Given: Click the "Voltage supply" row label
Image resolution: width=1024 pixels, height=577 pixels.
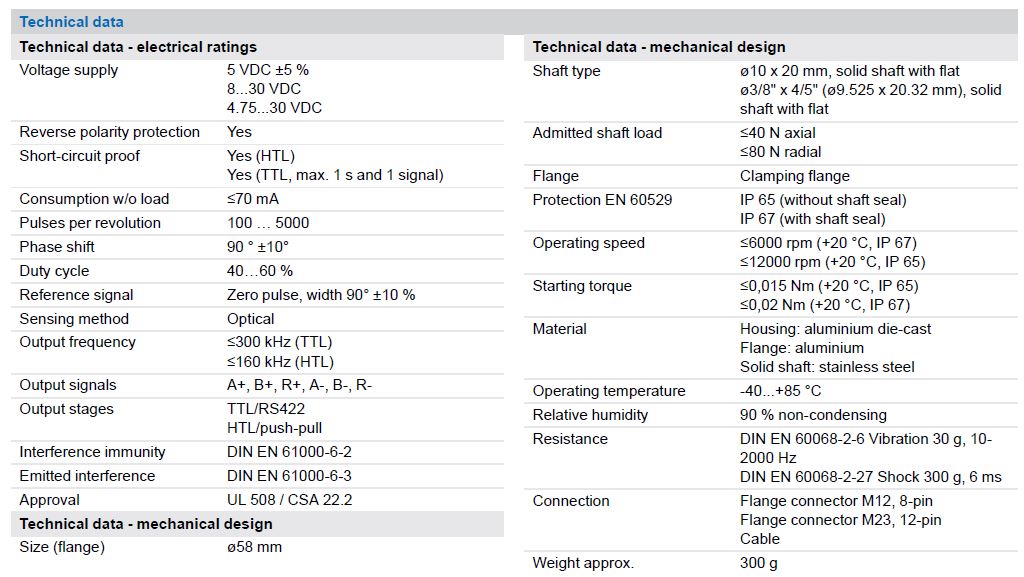Looking at the screenshot, I should (x=69, y=70).
